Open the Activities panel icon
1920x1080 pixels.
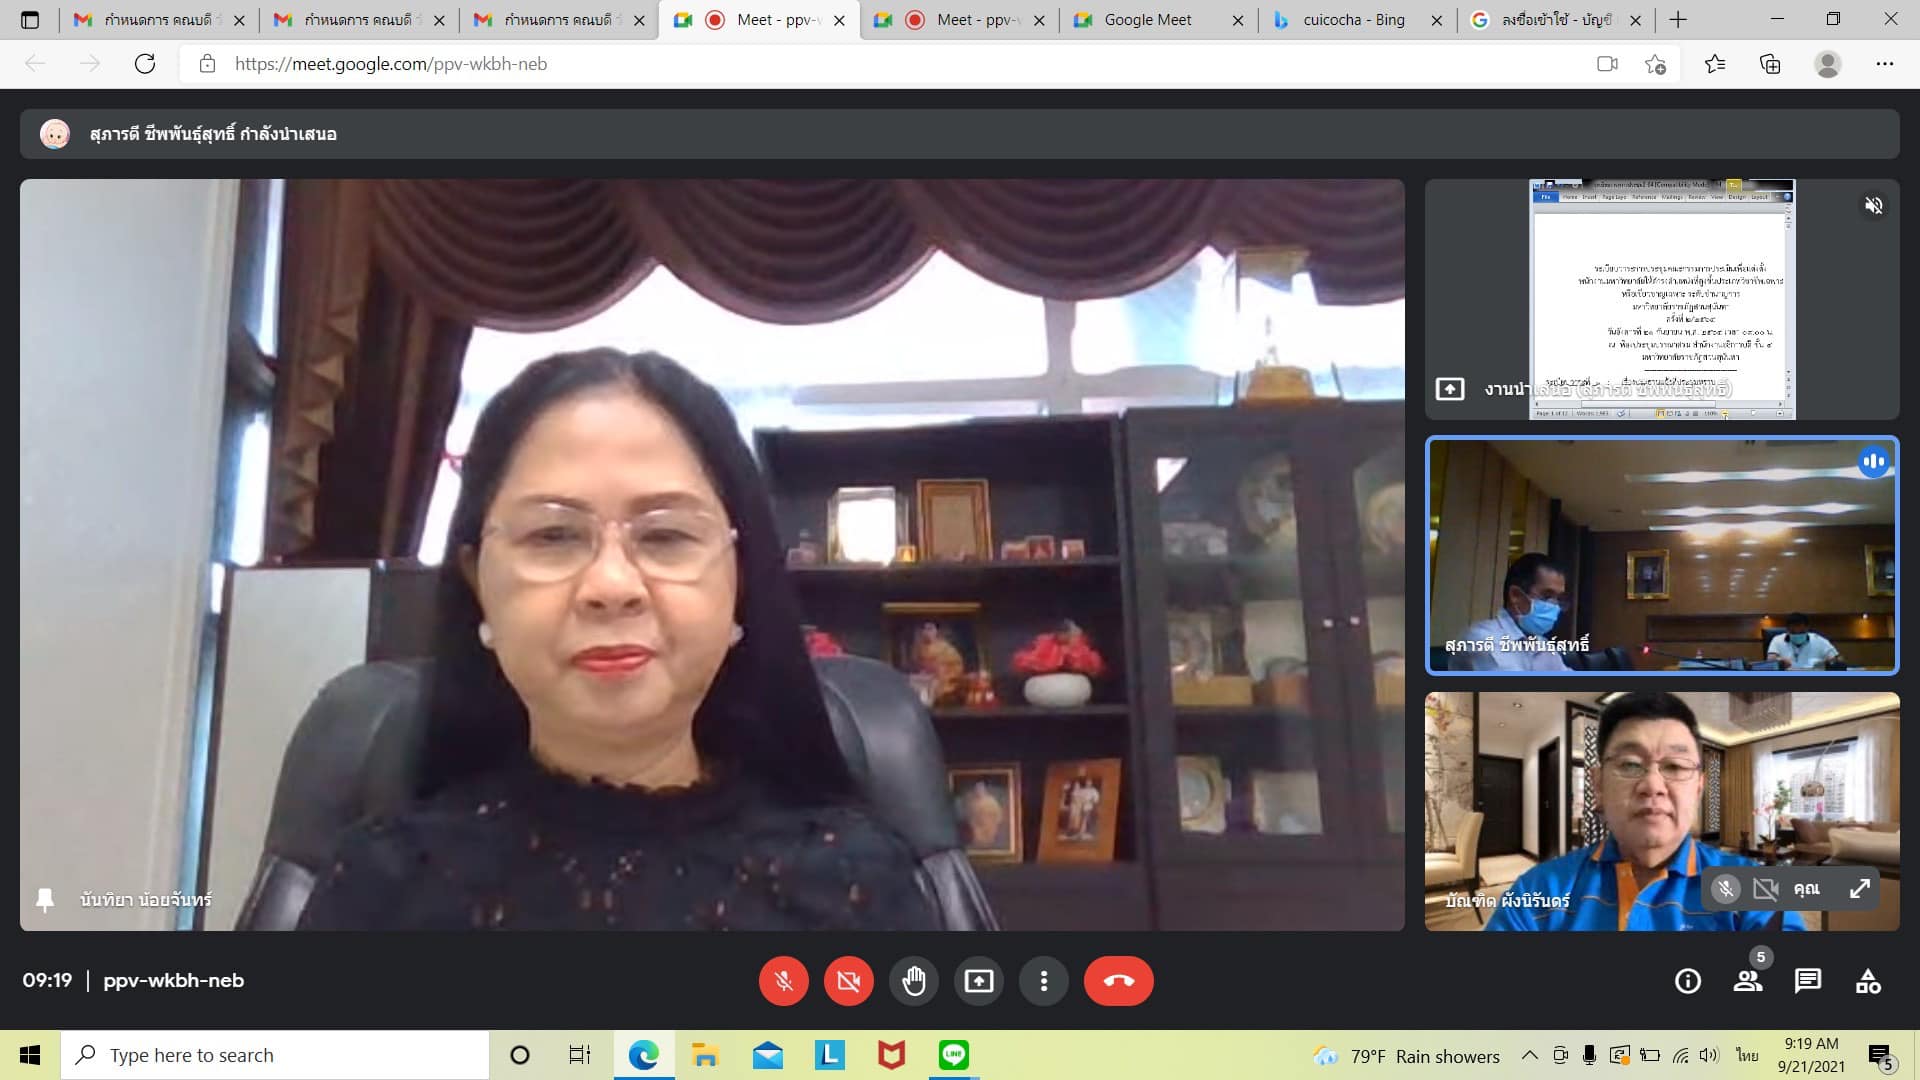[x=1868, y=982]
